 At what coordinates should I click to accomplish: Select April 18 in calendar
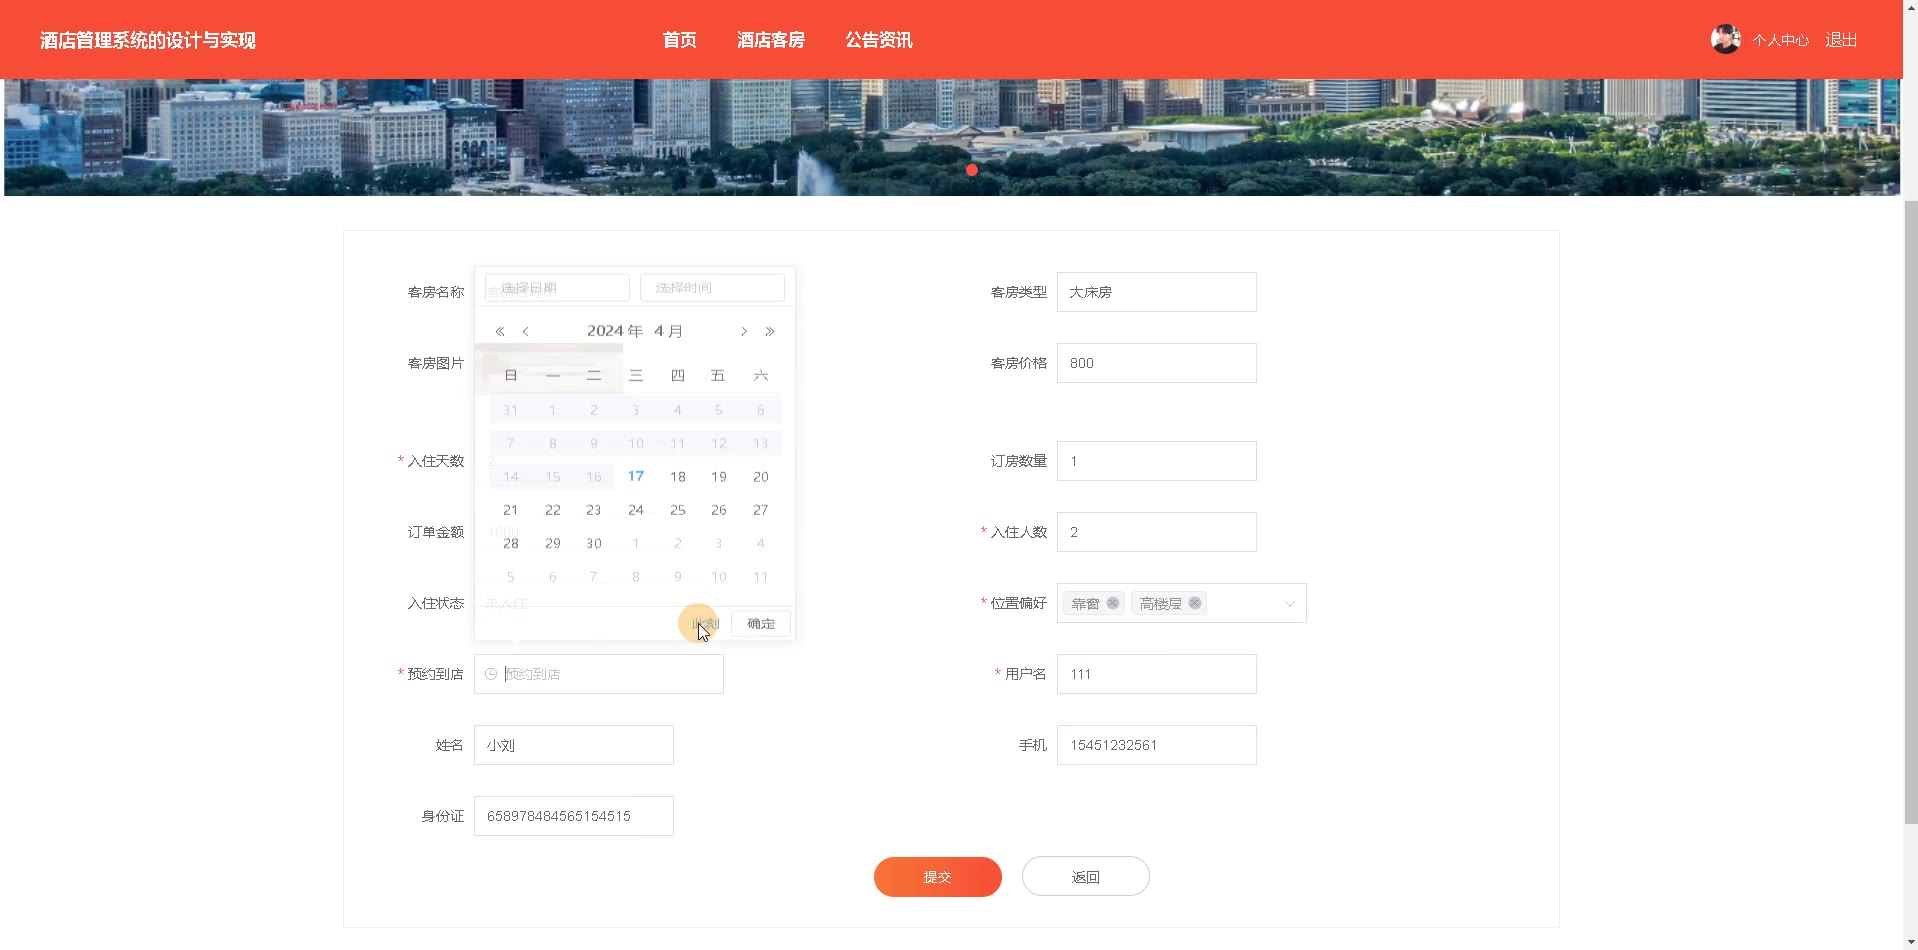678,477
